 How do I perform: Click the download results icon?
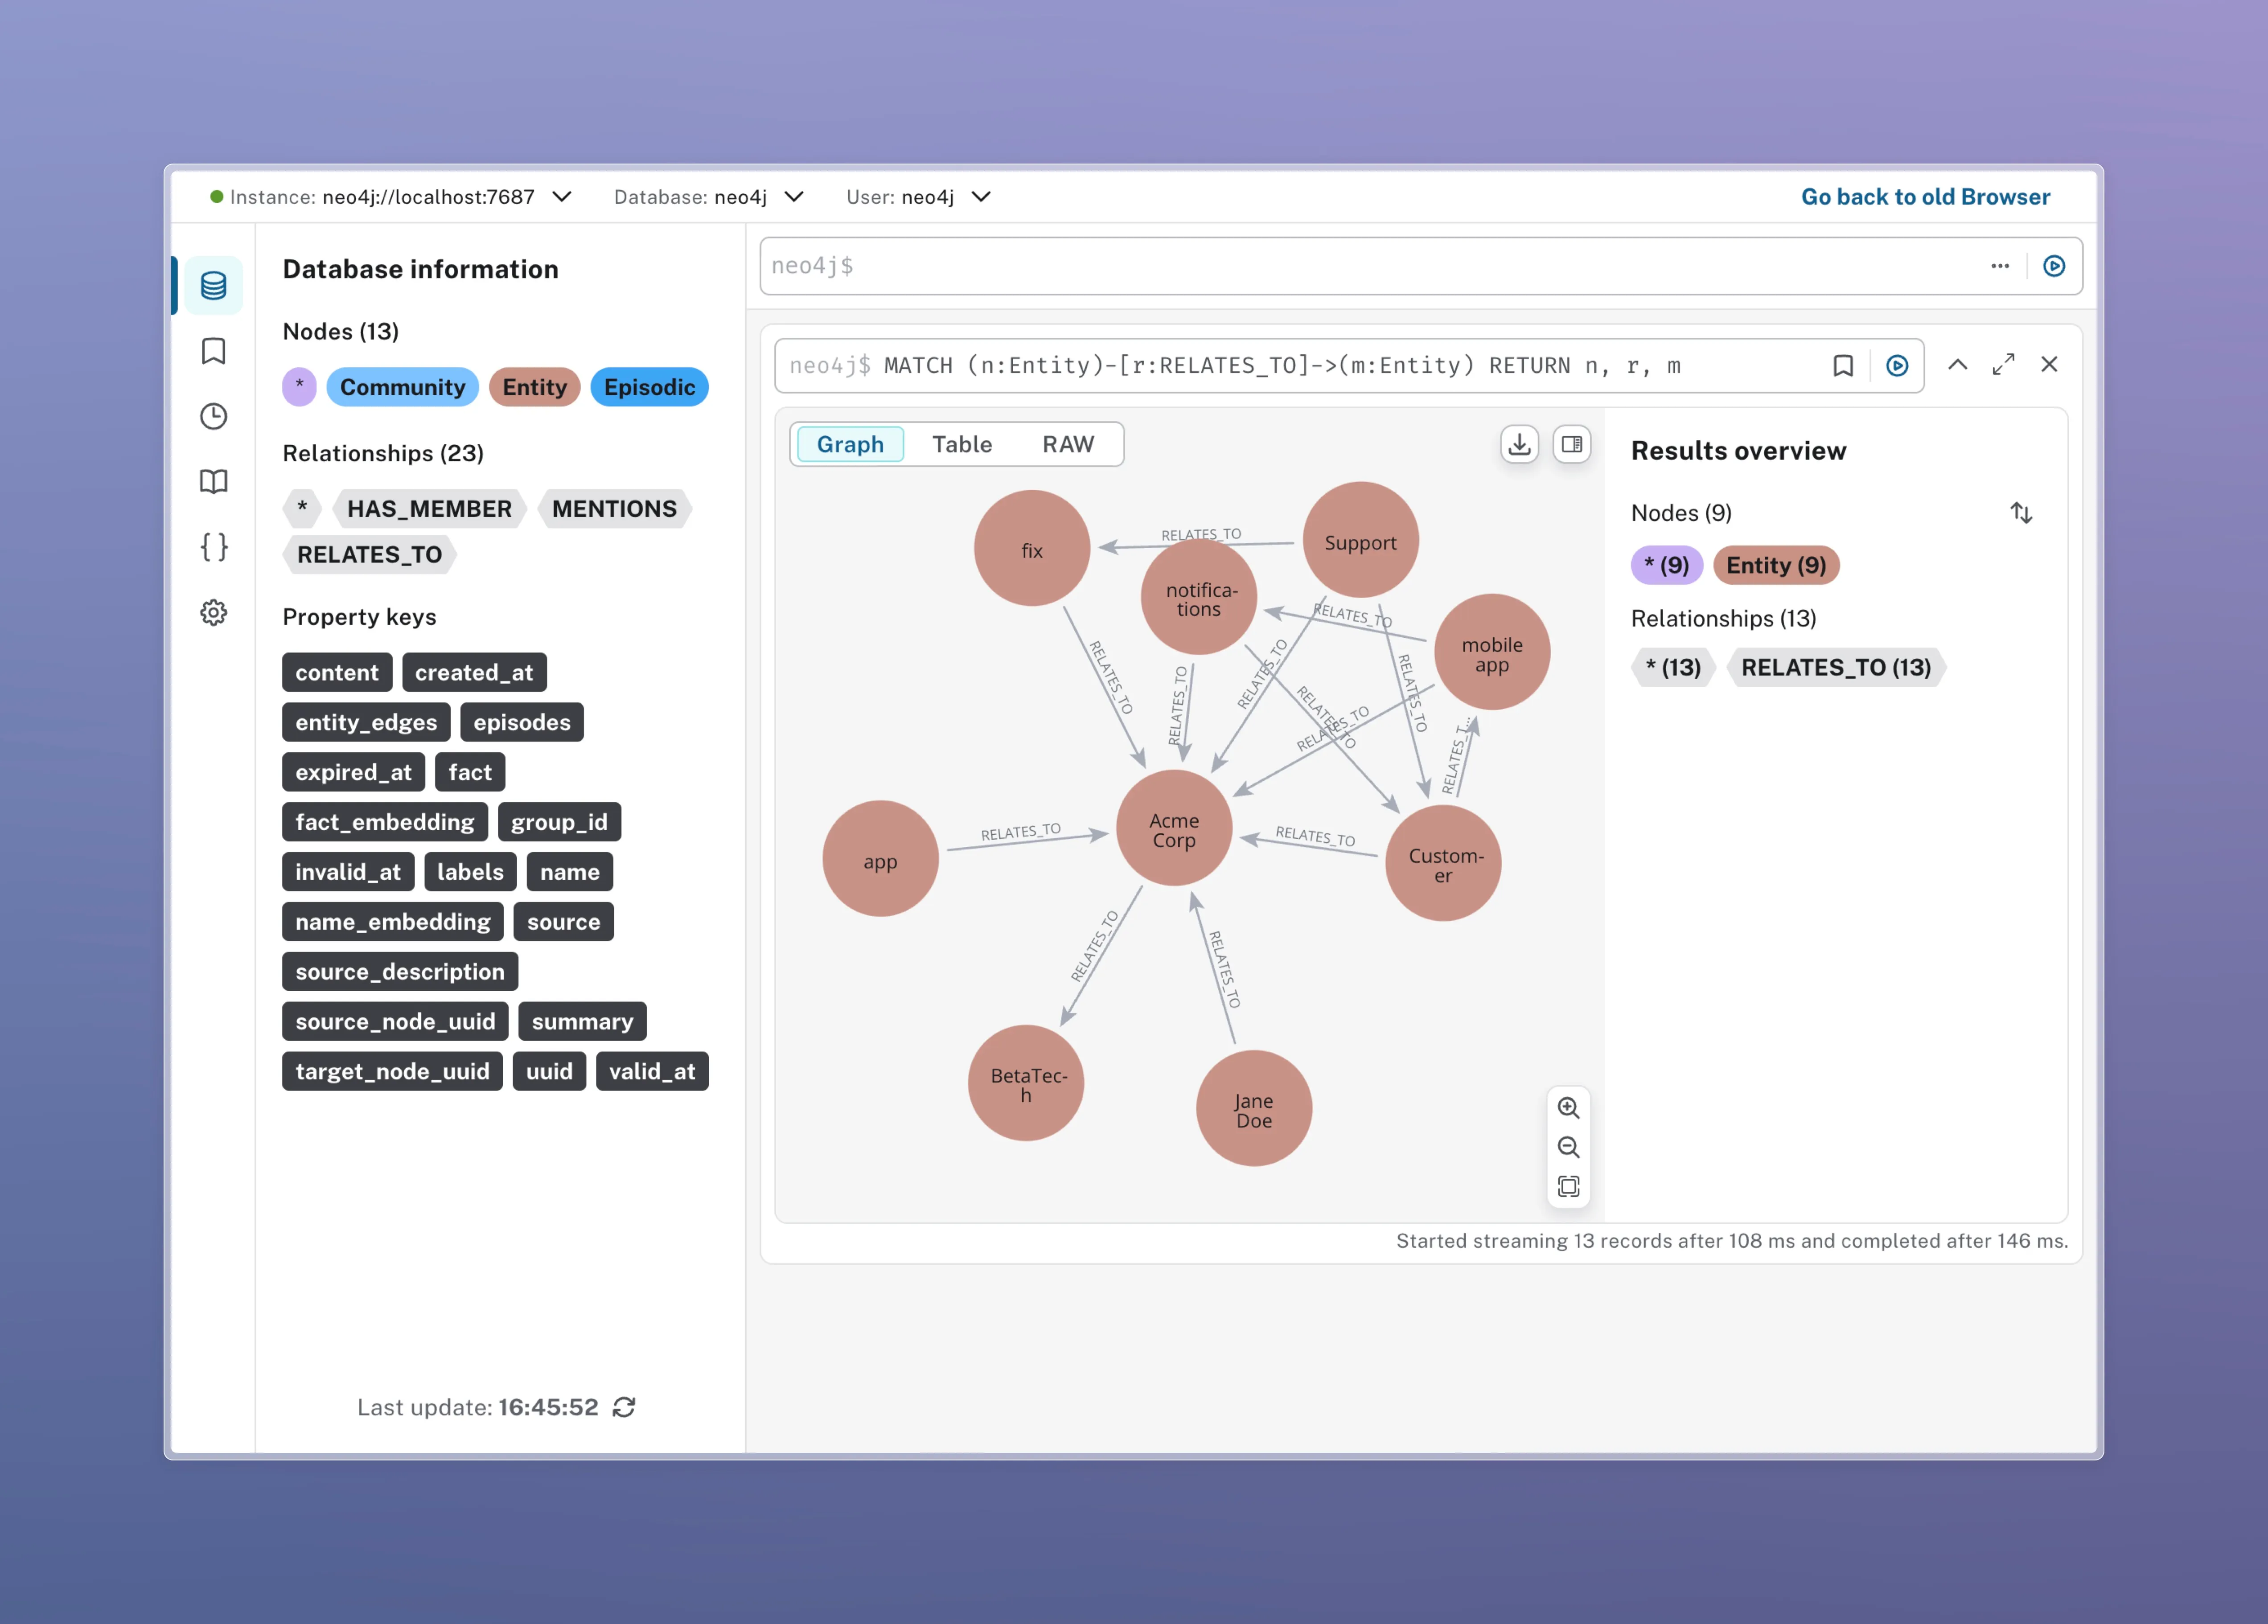click(1519, 444)
